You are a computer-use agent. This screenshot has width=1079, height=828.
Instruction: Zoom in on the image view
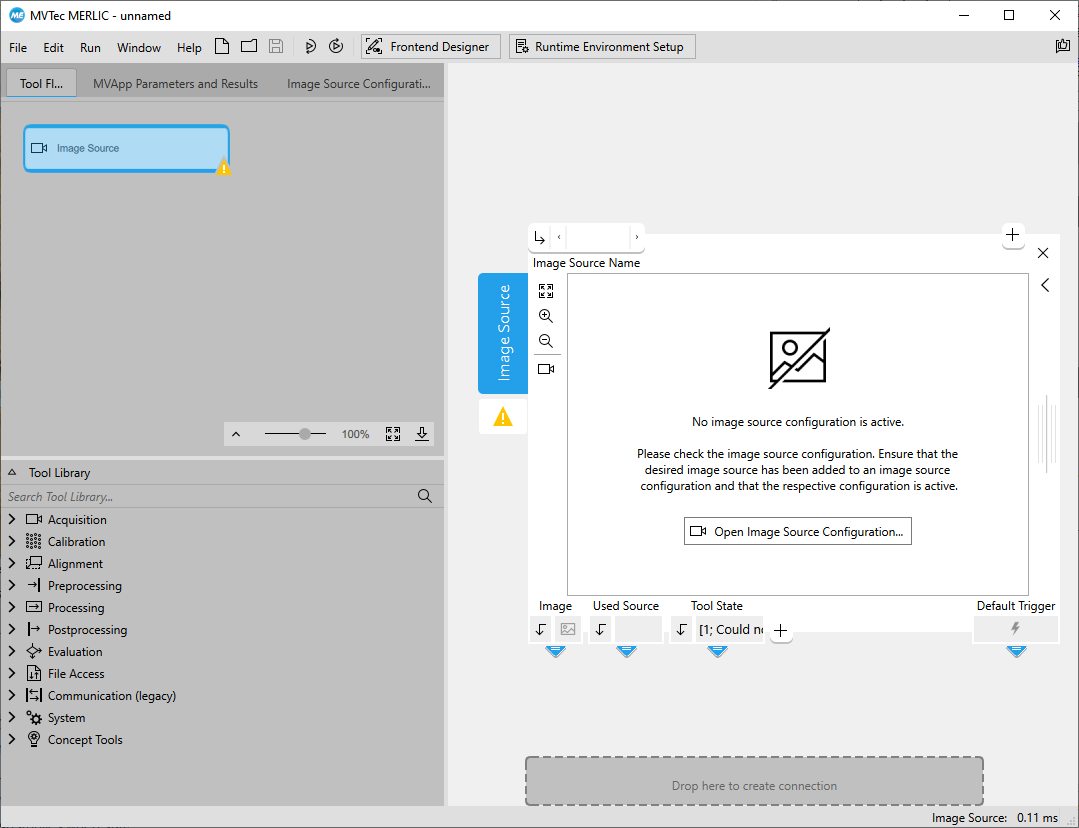pyautogui.click(x=546, y=316)
